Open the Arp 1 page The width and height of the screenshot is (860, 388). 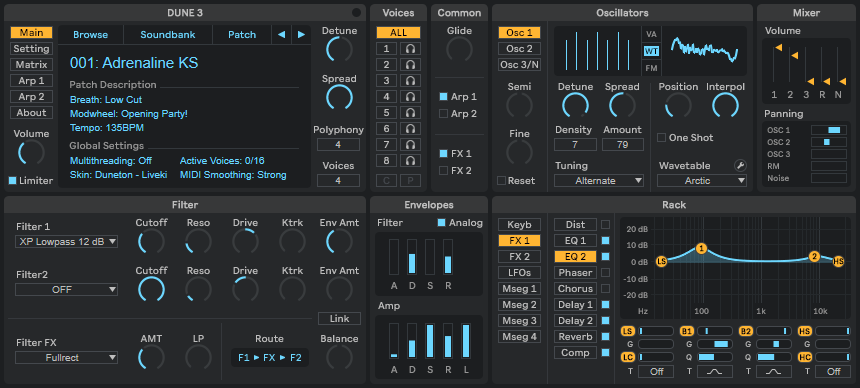click(31, 81)
